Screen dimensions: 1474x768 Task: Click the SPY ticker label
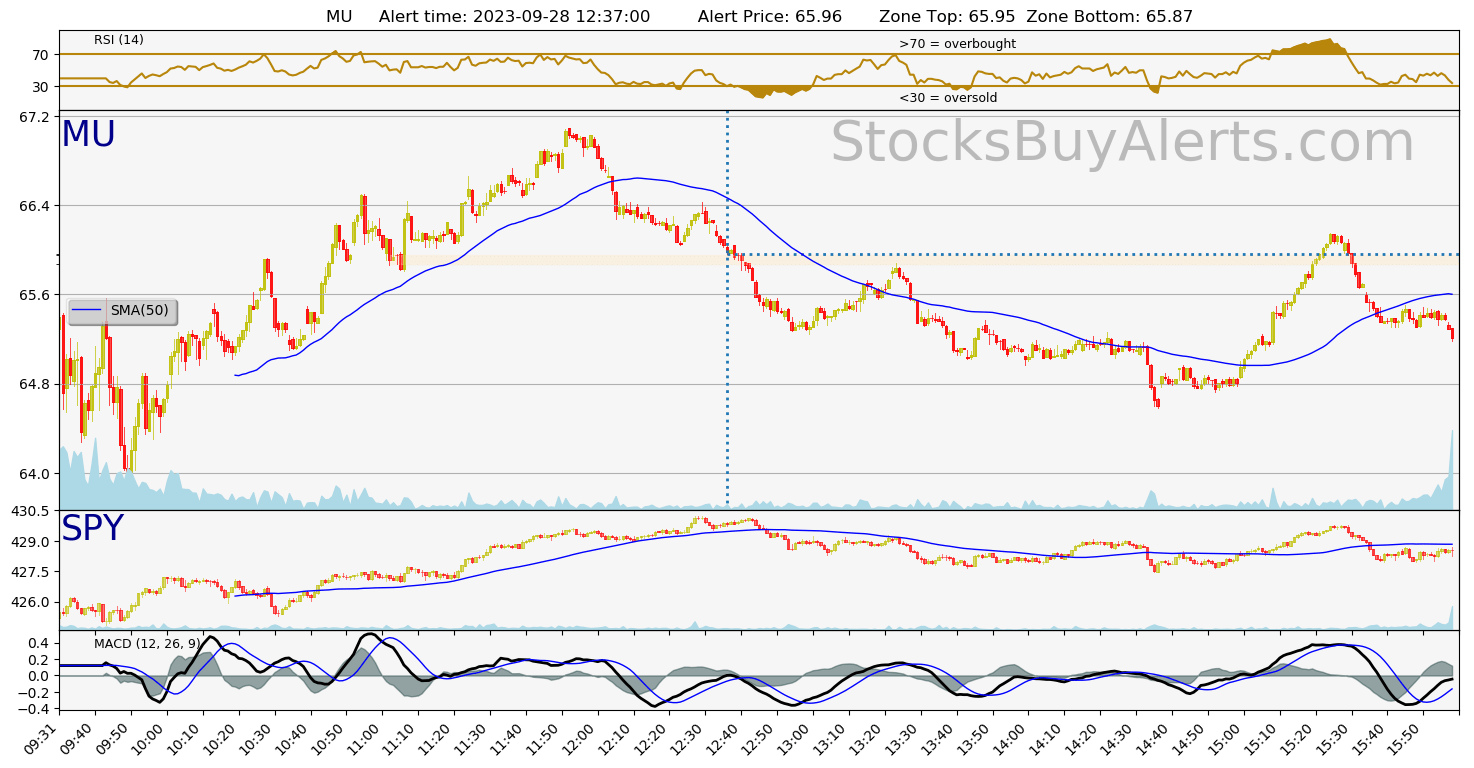point(92,529)
